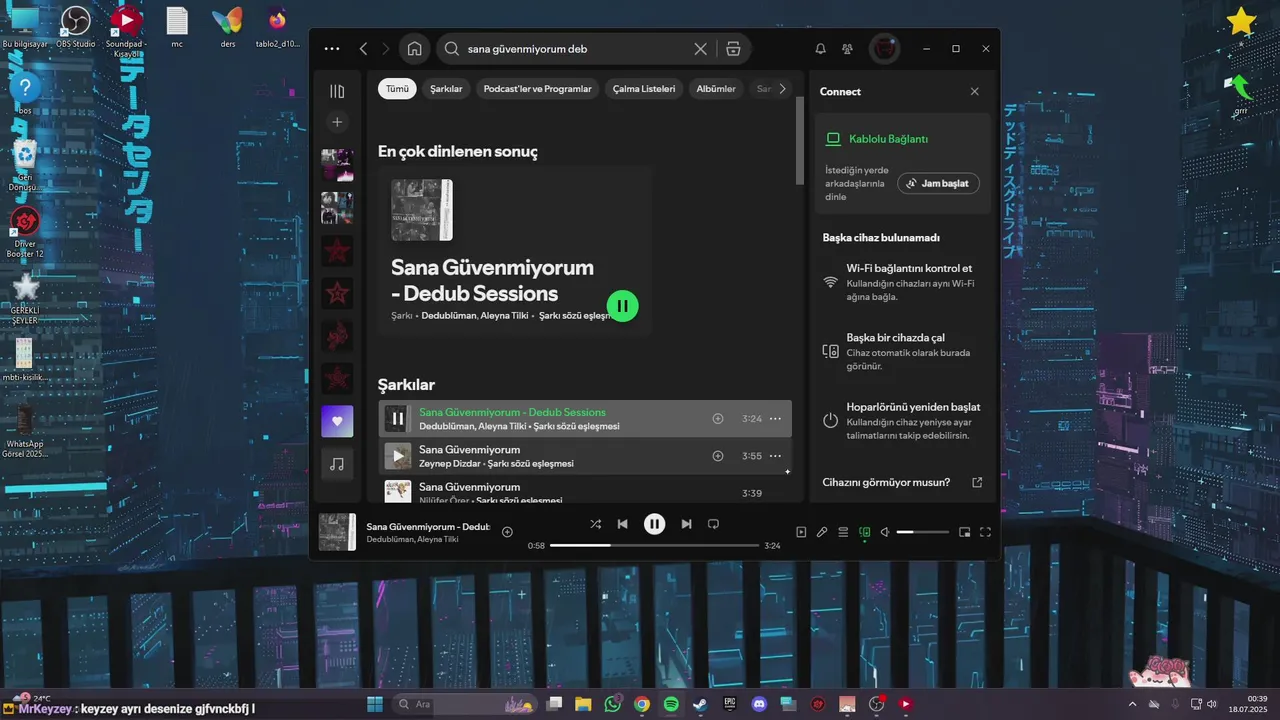
Task: Toggle repeat mode
Action: click(x=713, y=524)
